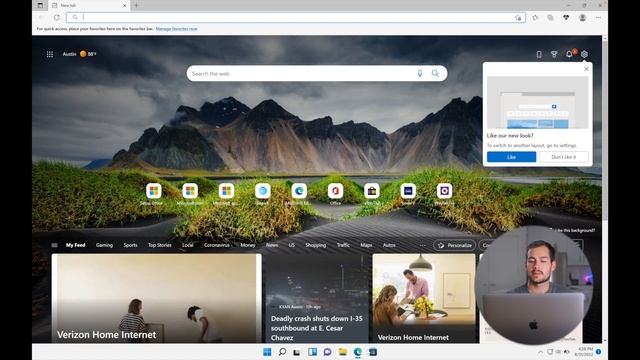This screenshot has width=640, height=360.
Task: Open taskbar Search
Action: 282,352
